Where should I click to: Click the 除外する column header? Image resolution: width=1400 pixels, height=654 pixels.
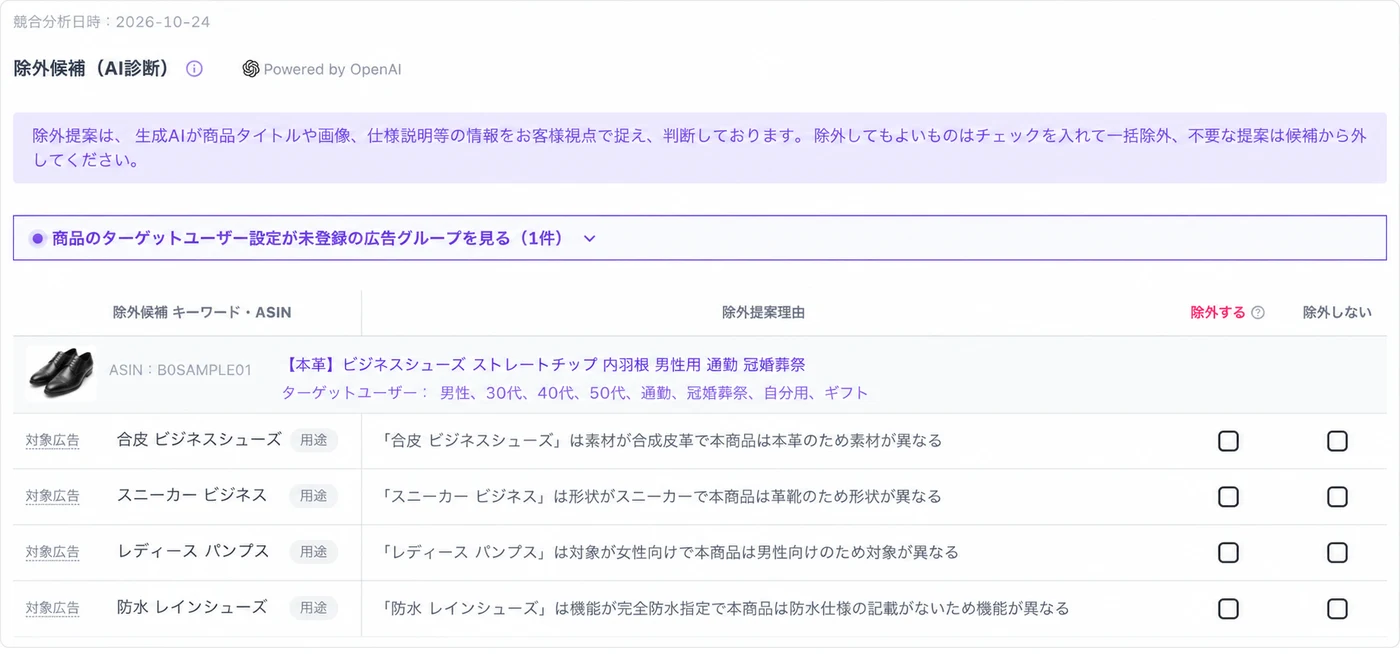tap(1218, 312)
